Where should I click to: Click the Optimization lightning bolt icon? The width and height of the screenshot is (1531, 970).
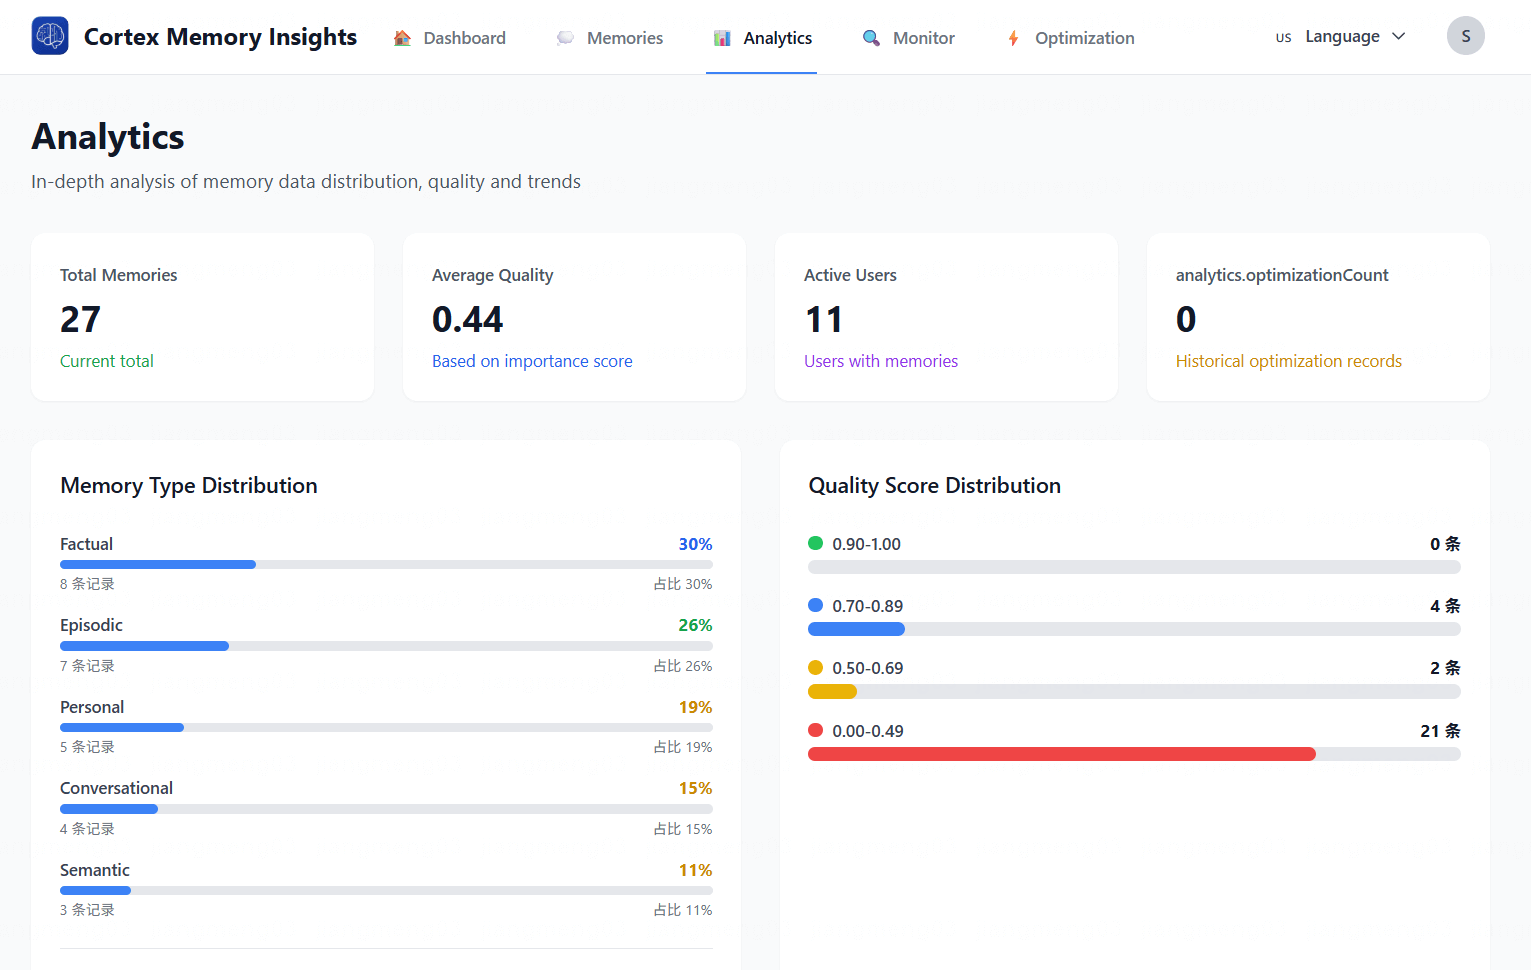pyautogui.click(x=1012, y=37)
